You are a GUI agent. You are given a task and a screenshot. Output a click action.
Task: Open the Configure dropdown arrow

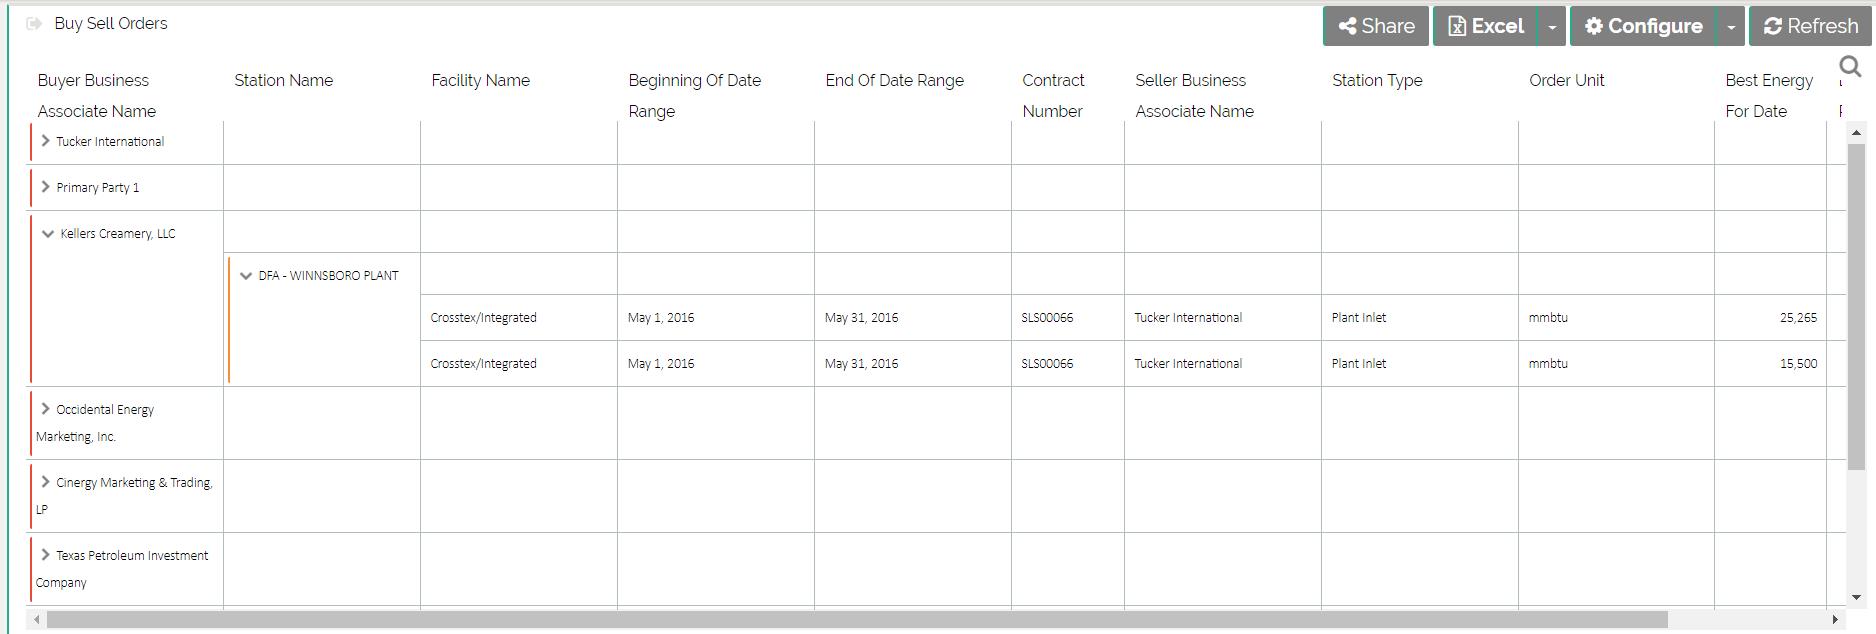tap(1731, 27)
